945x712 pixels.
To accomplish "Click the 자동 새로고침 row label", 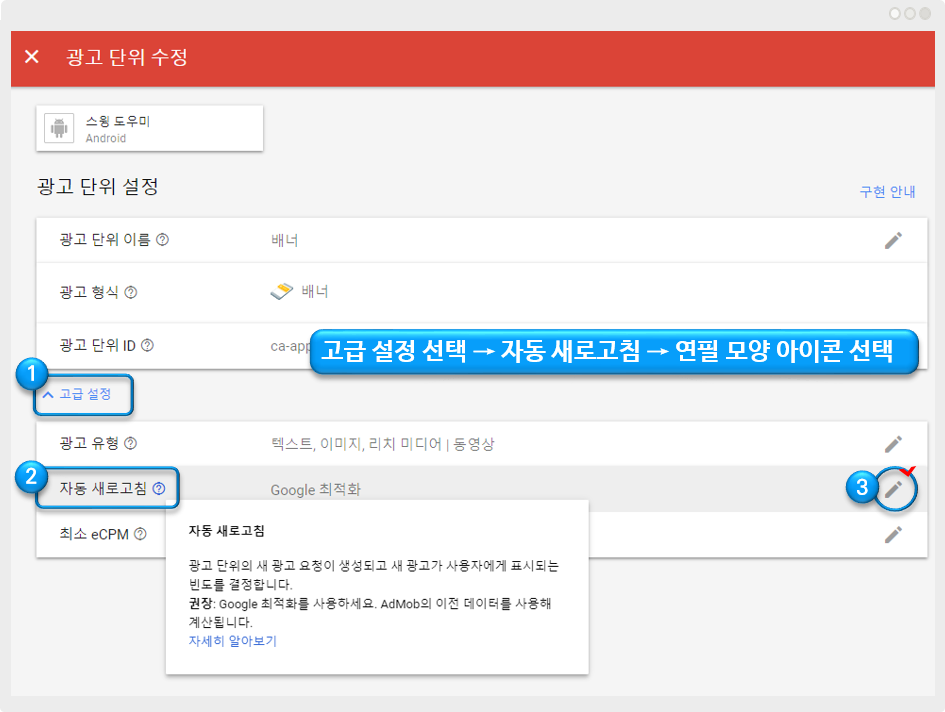I will 103,489.
